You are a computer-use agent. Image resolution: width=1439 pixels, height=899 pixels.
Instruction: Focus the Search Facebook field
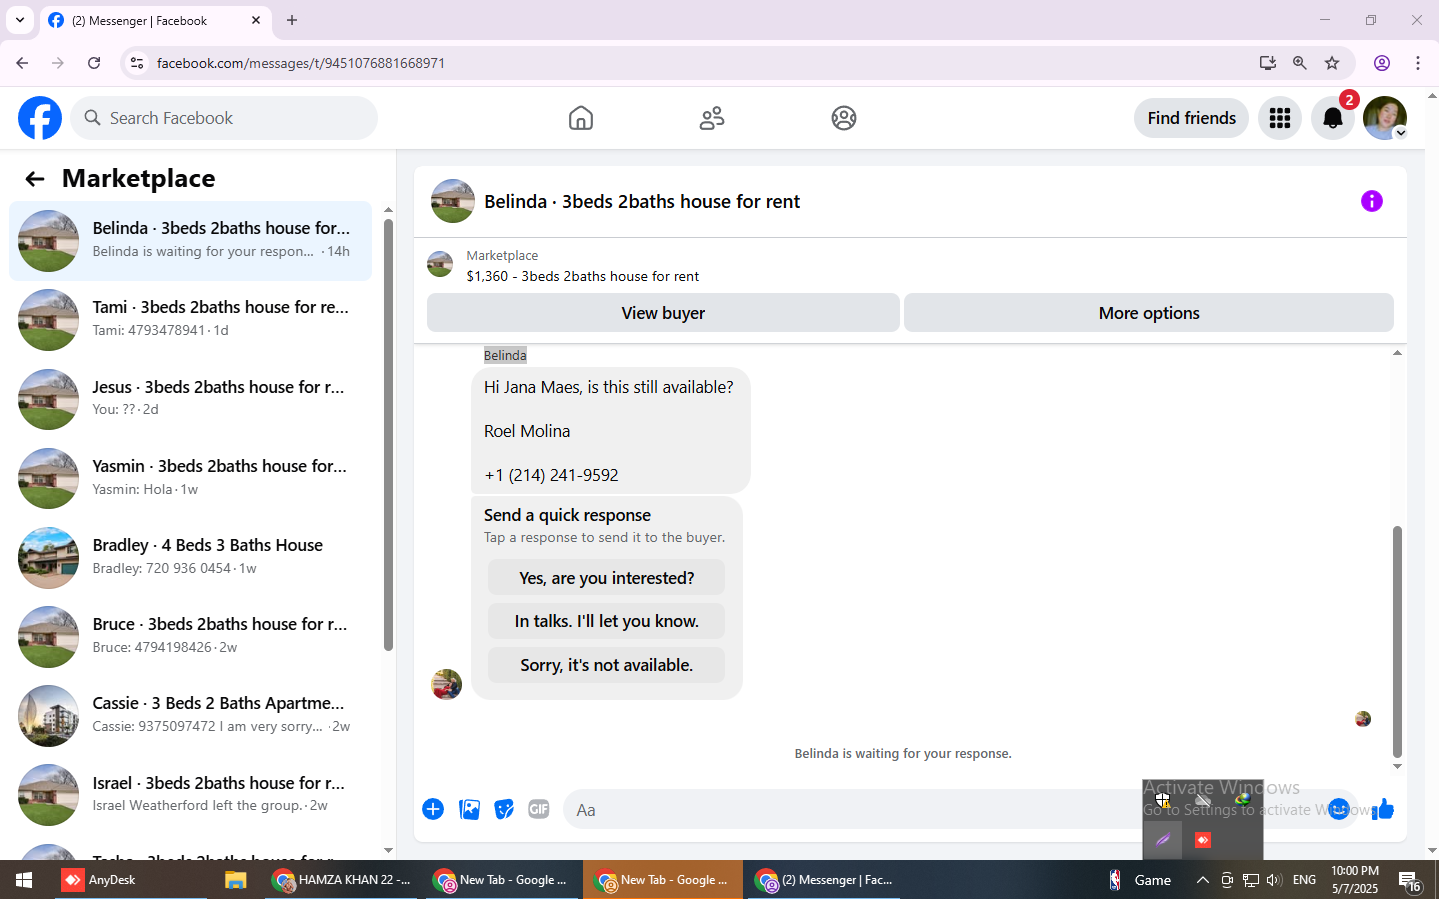pos(224,118)
